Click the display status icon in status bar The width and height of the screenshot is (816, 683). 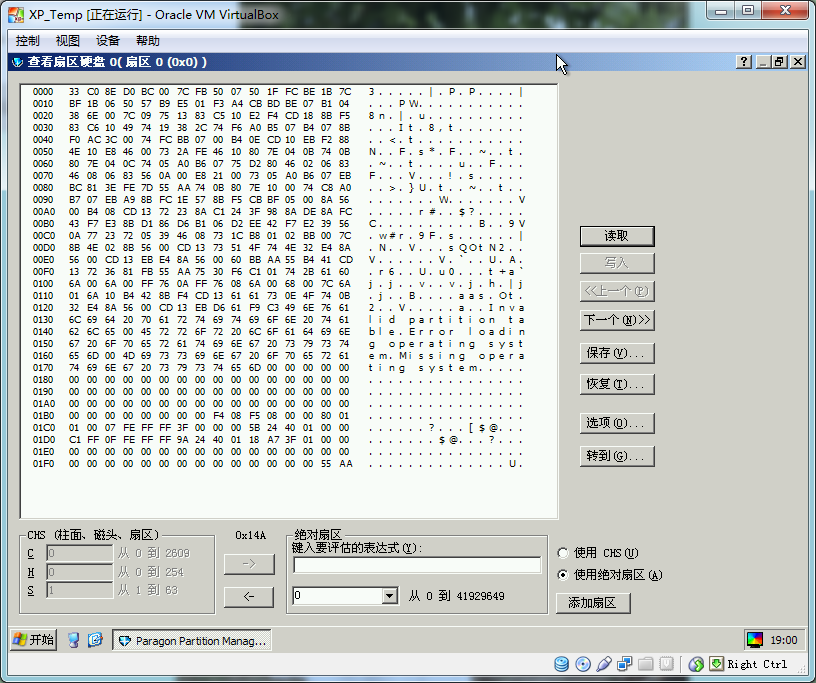point(667,664)
